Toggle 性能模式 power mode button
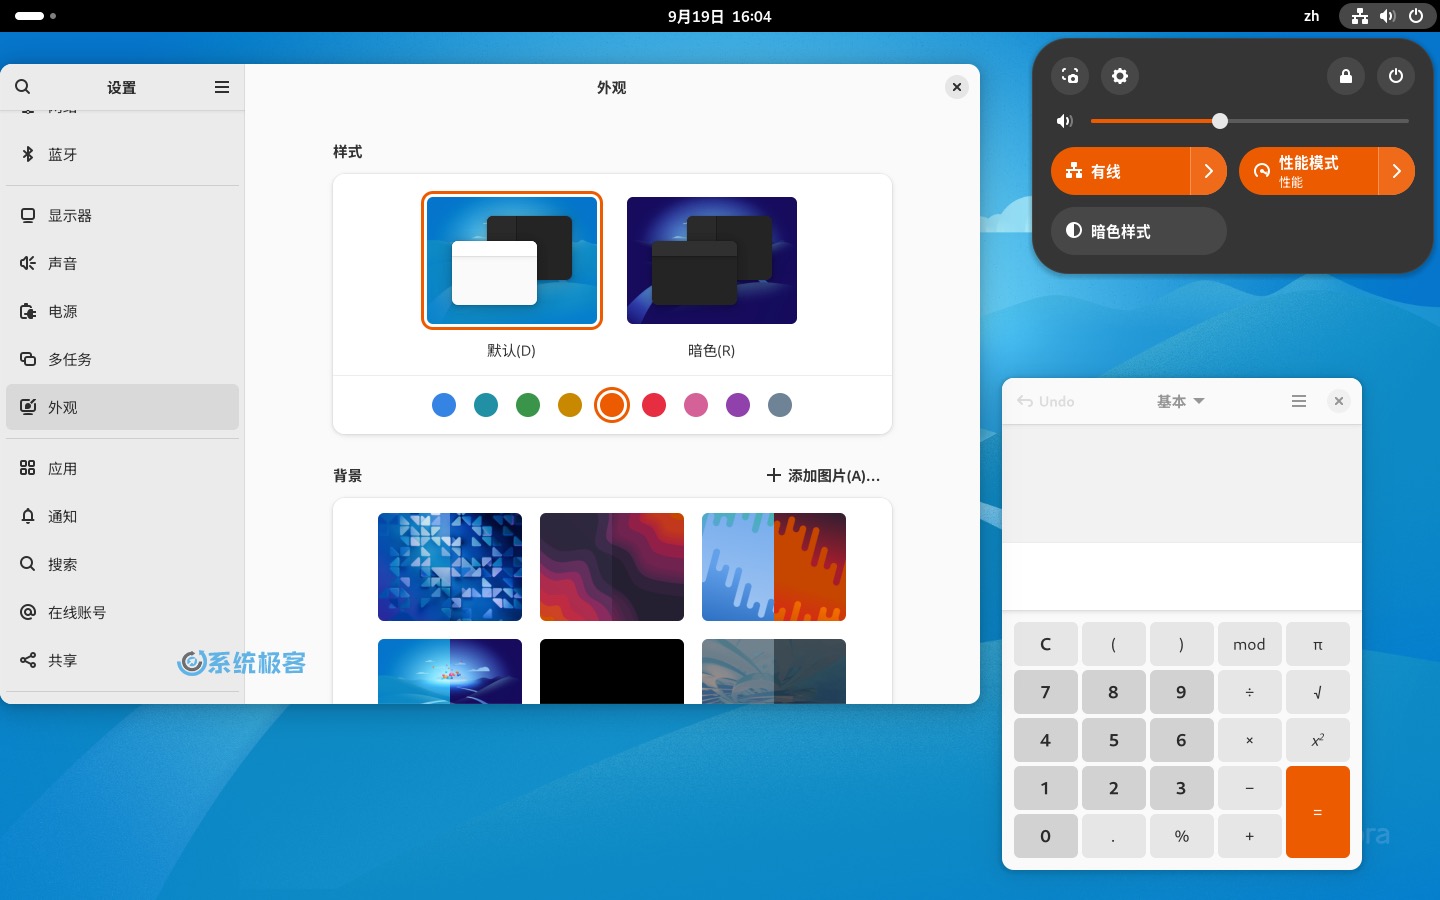 (1308, 171)
